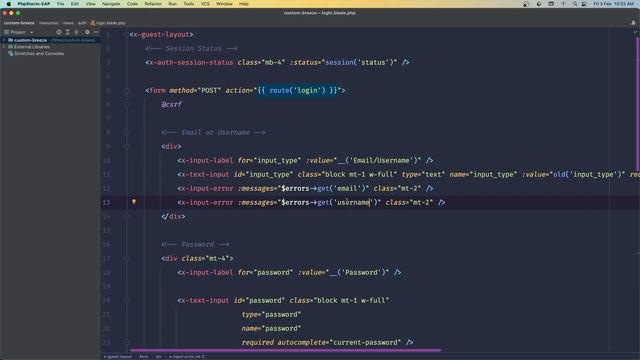Click the user account icon in navigation bar
Image resolution: width=640 pixels, height=360 pixels.
click(x=633, y=23)
